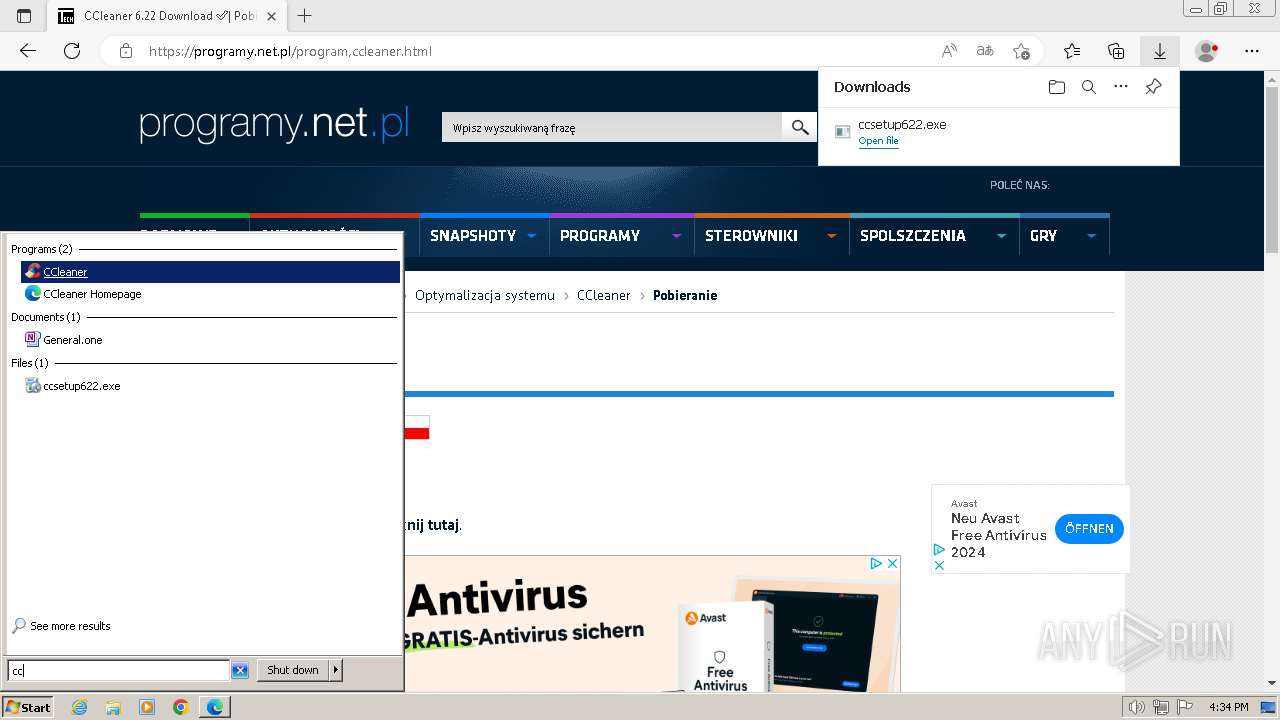The image size is (1280, 720).
Task: Click the Start menu search input field
Action: (118, 670)
